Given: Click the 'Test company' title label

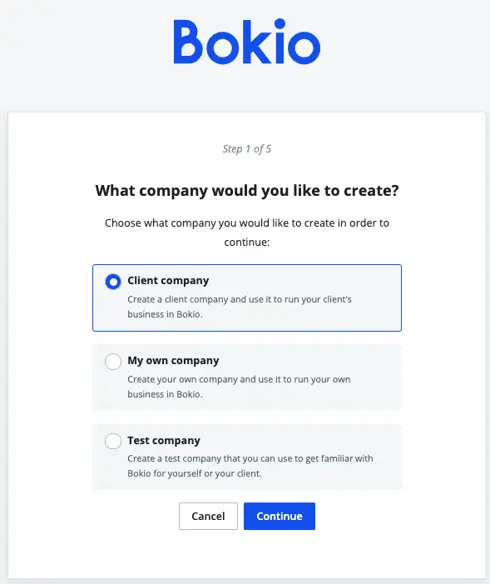Looking at the screenshot, I should click(163, 440).
